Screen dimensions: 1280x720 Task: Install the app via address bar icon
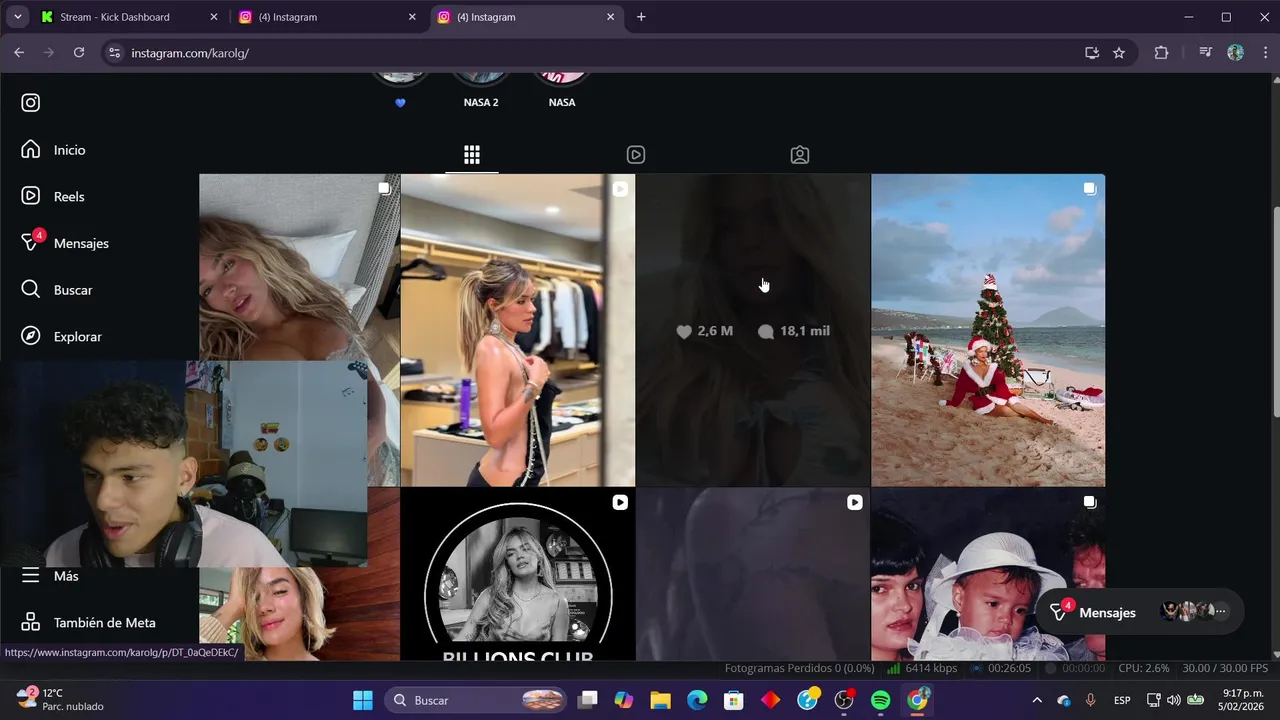1092,53
